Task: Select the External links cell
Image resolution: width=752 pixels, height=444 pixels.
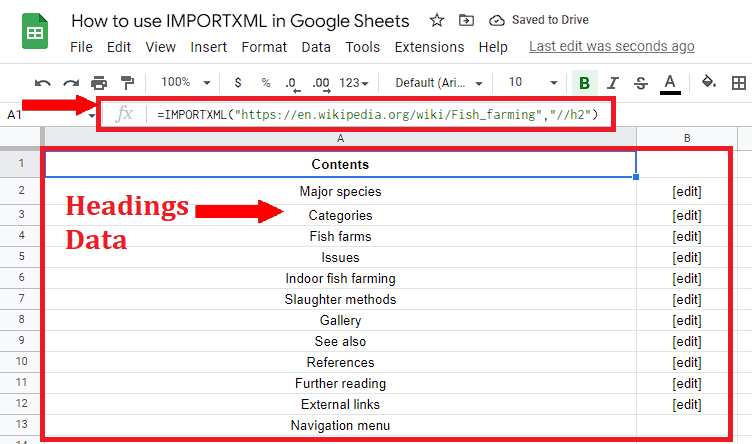Action: 340,405
